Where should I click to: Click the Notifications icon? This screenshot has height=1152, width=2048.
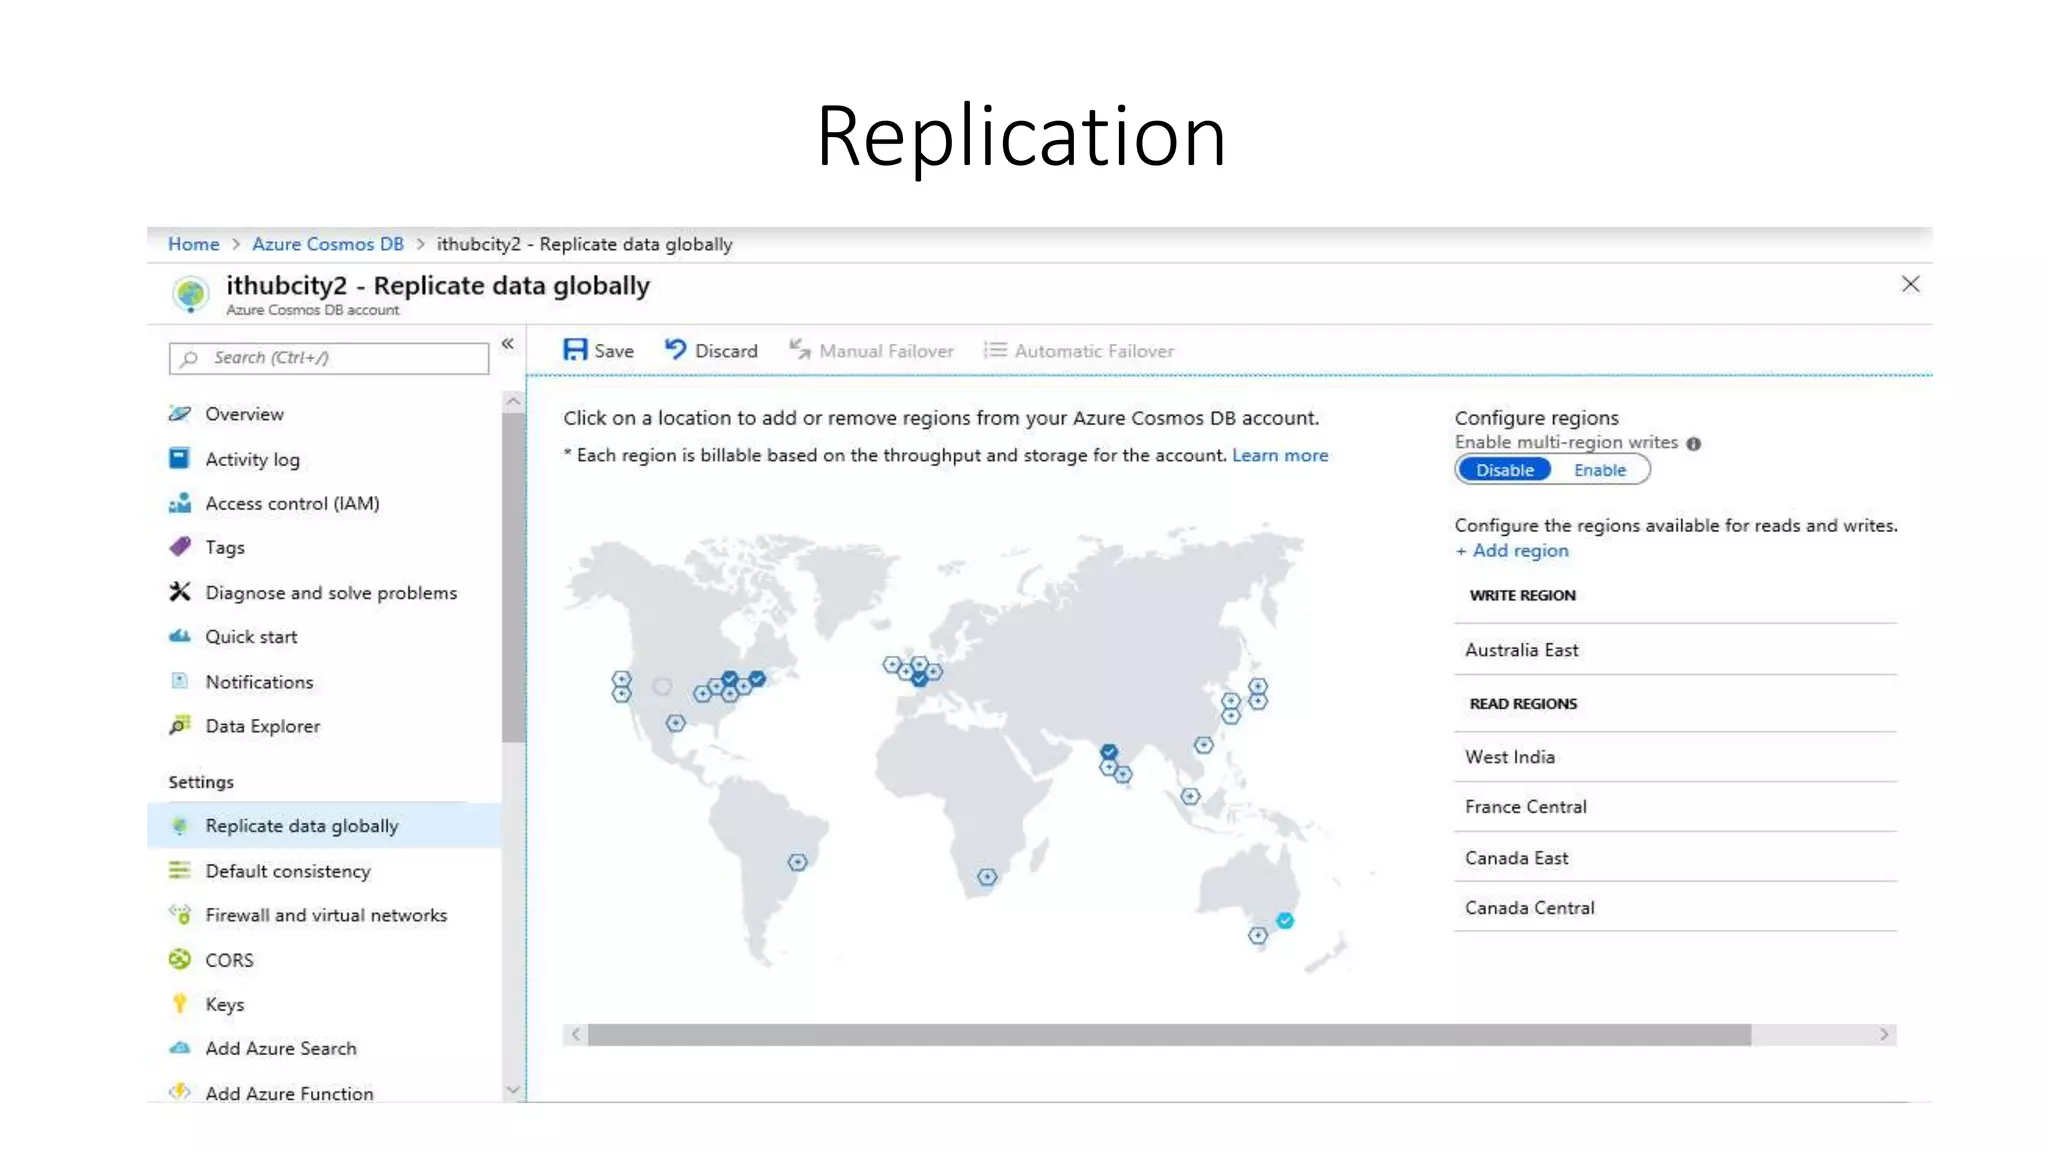point(180,681)
